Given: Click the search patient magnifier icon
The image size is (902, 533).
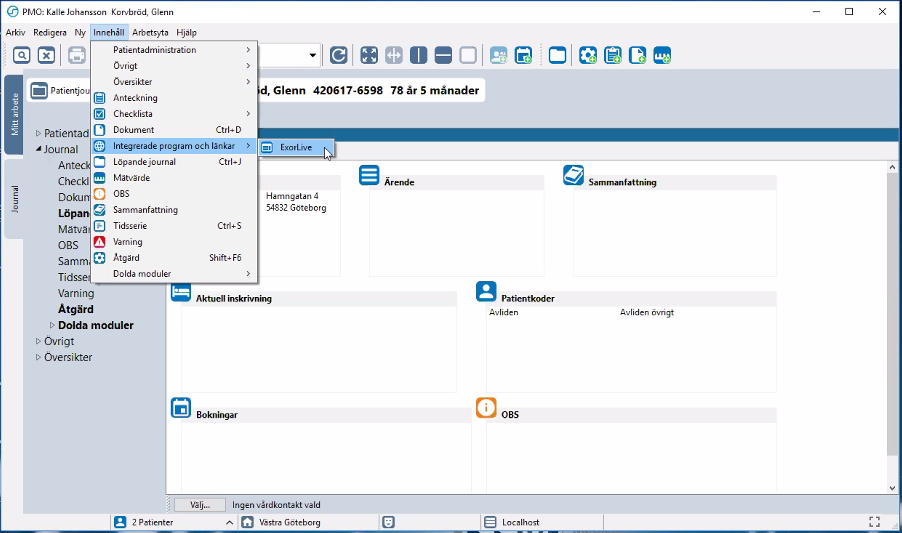Looking at the screenshot, I should tap(21, 55).
